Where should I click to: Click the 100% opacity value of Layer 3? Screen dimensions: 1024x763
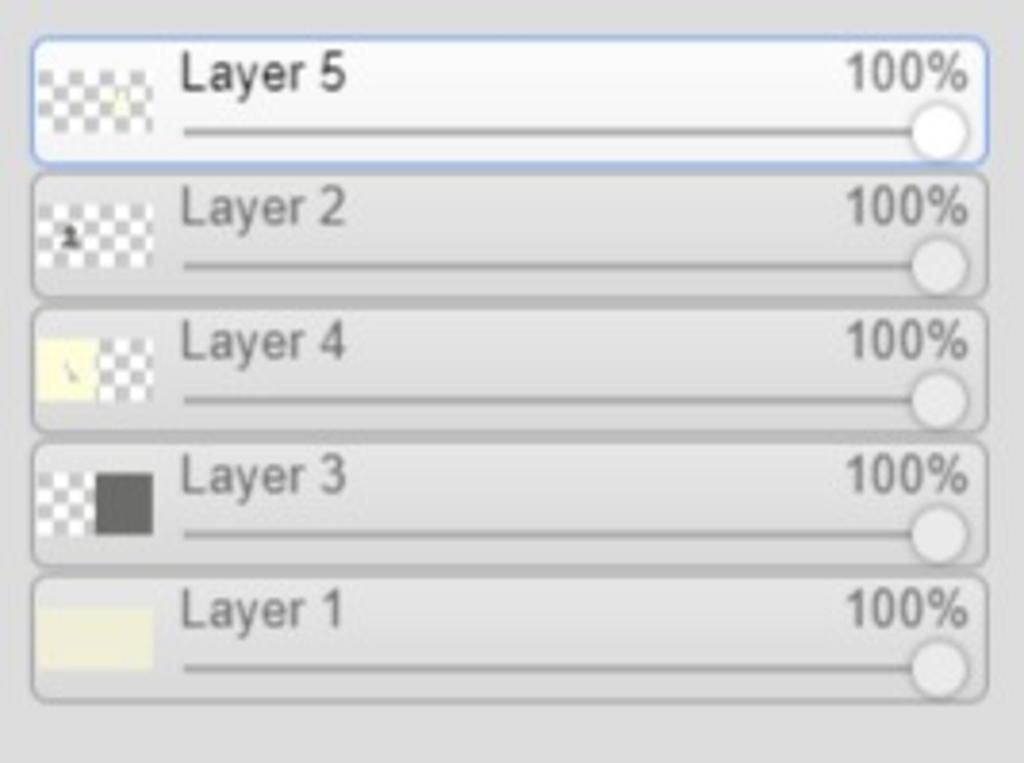click(x=906, y=475)
